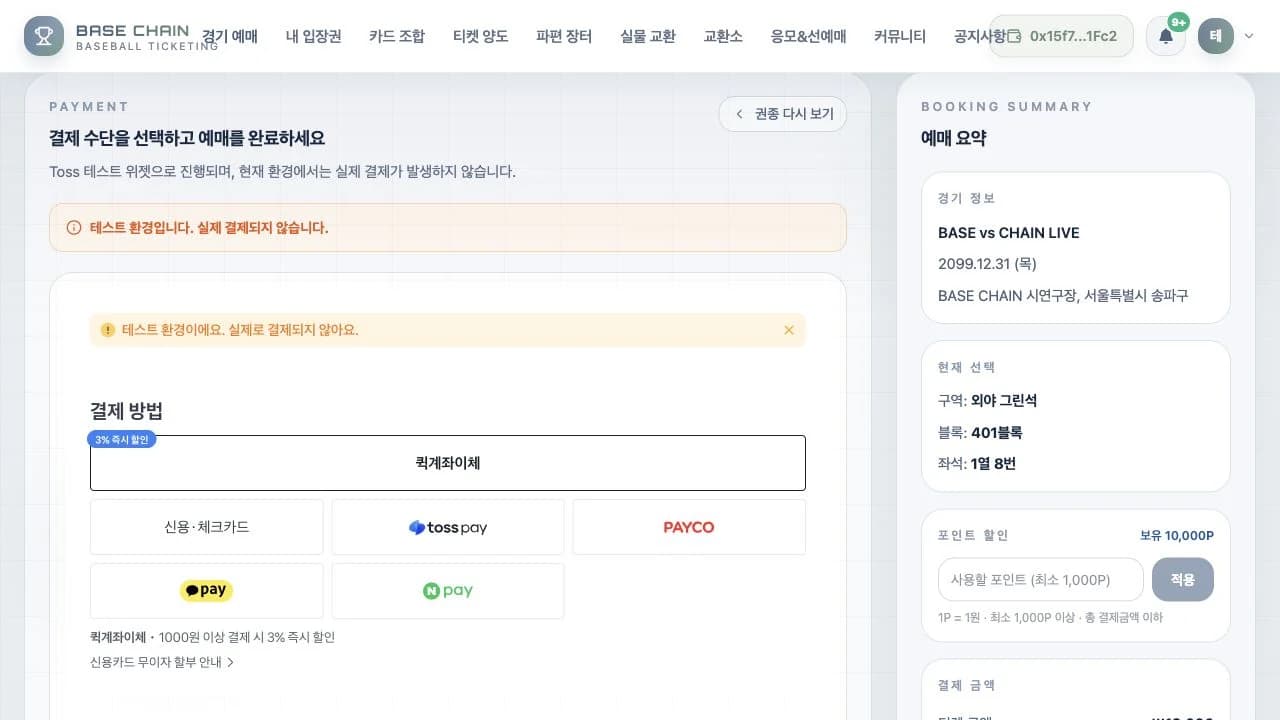Click the date 2099.12.31 (목)

(987, 264)
